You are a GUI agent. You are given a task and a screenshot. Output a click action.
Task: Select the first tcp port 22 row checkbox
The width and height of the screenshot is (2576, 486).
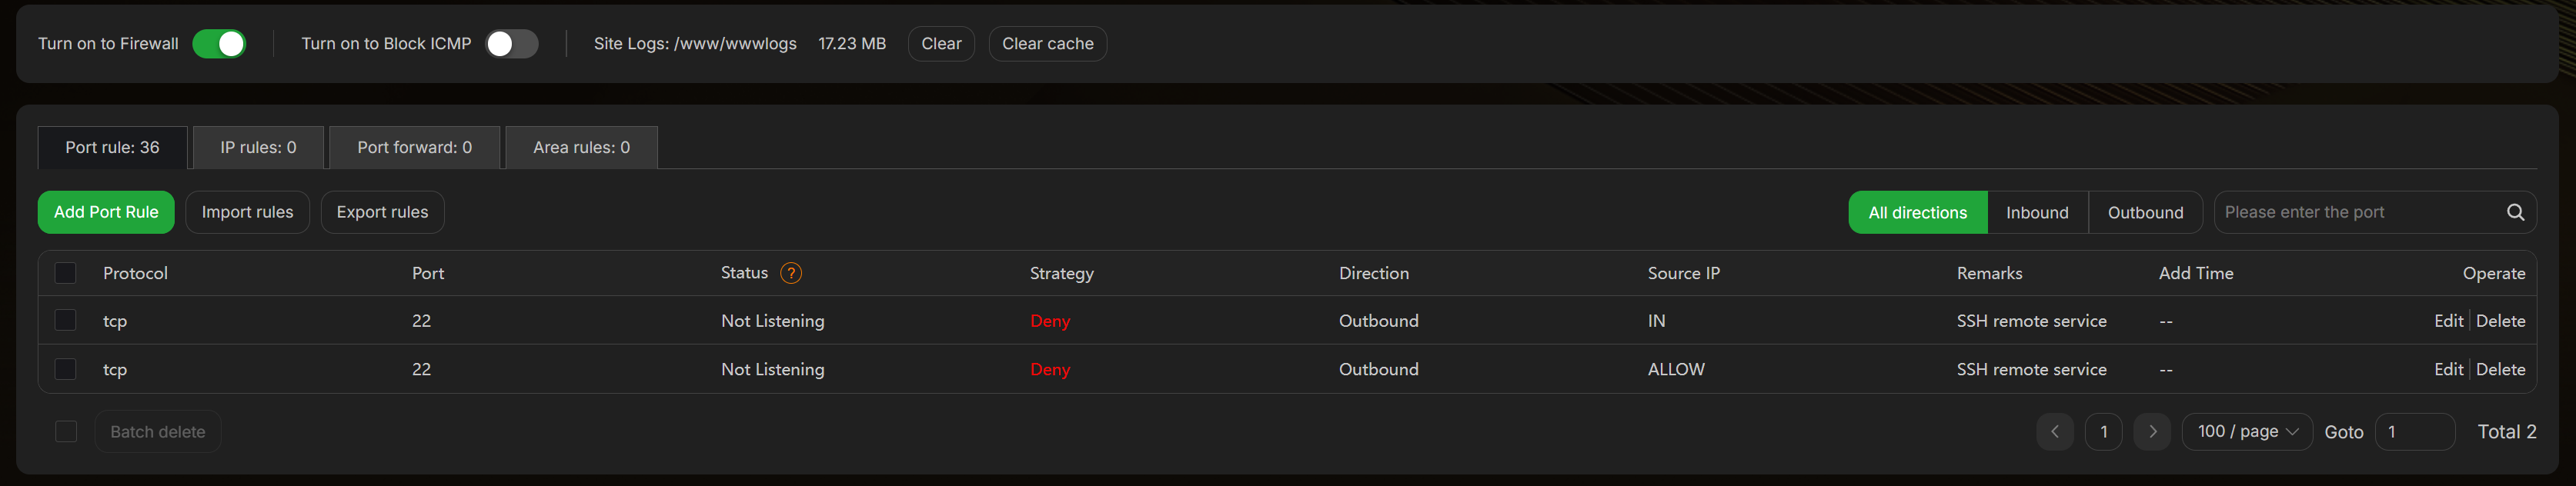click(65, 320)
